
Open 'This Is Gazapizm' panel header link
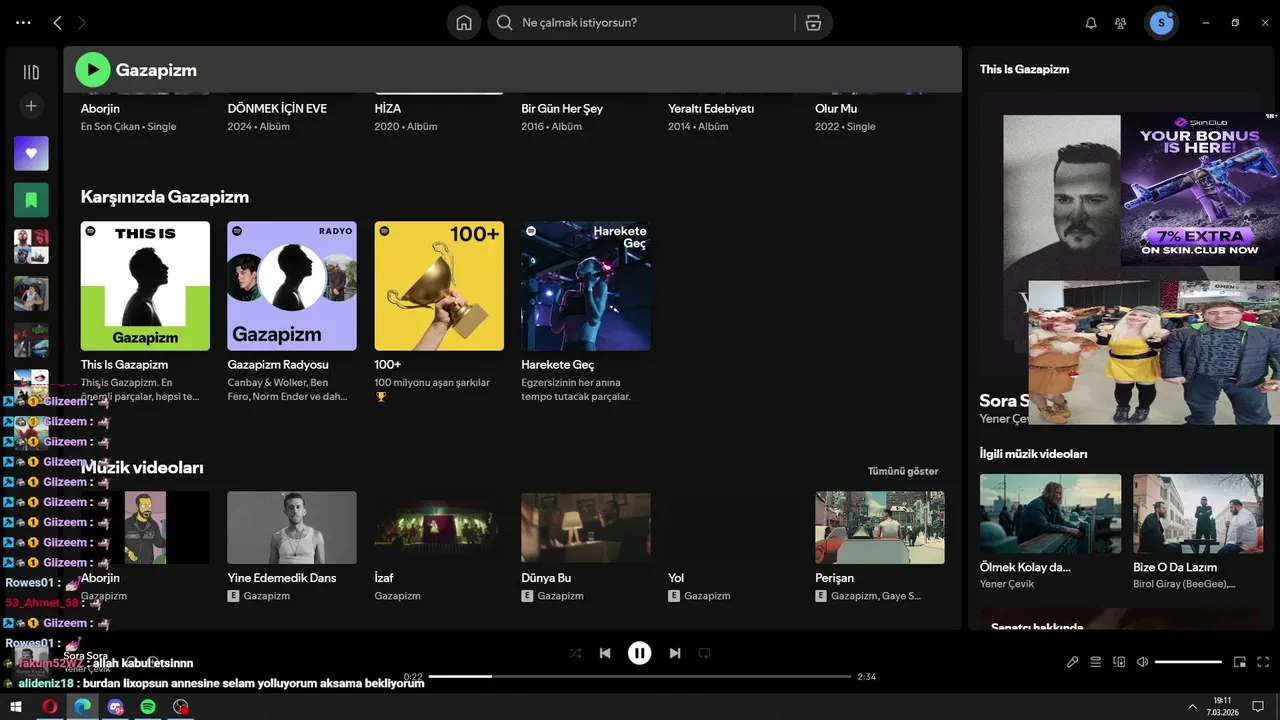pos(1024,69)
